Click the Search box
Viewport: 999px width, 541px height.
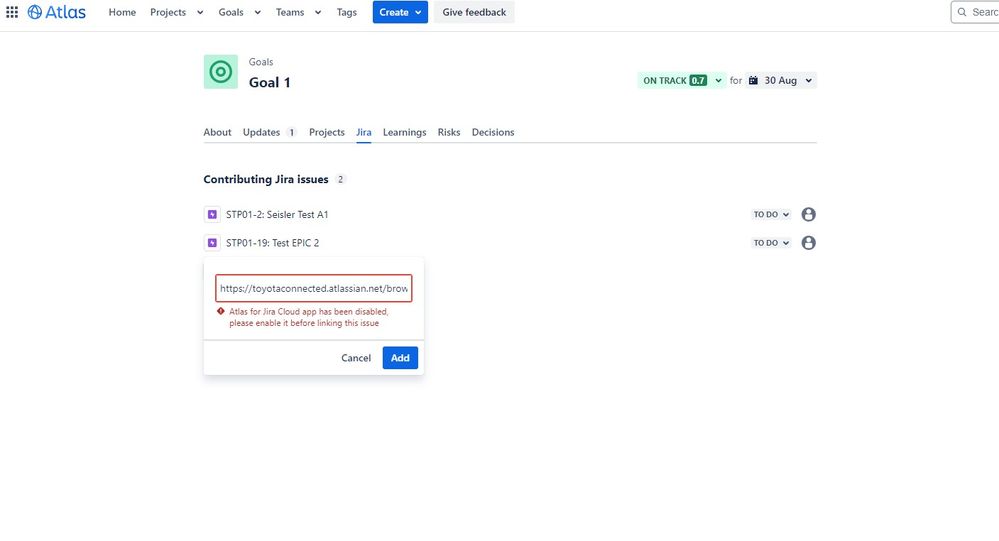(975, 12)
